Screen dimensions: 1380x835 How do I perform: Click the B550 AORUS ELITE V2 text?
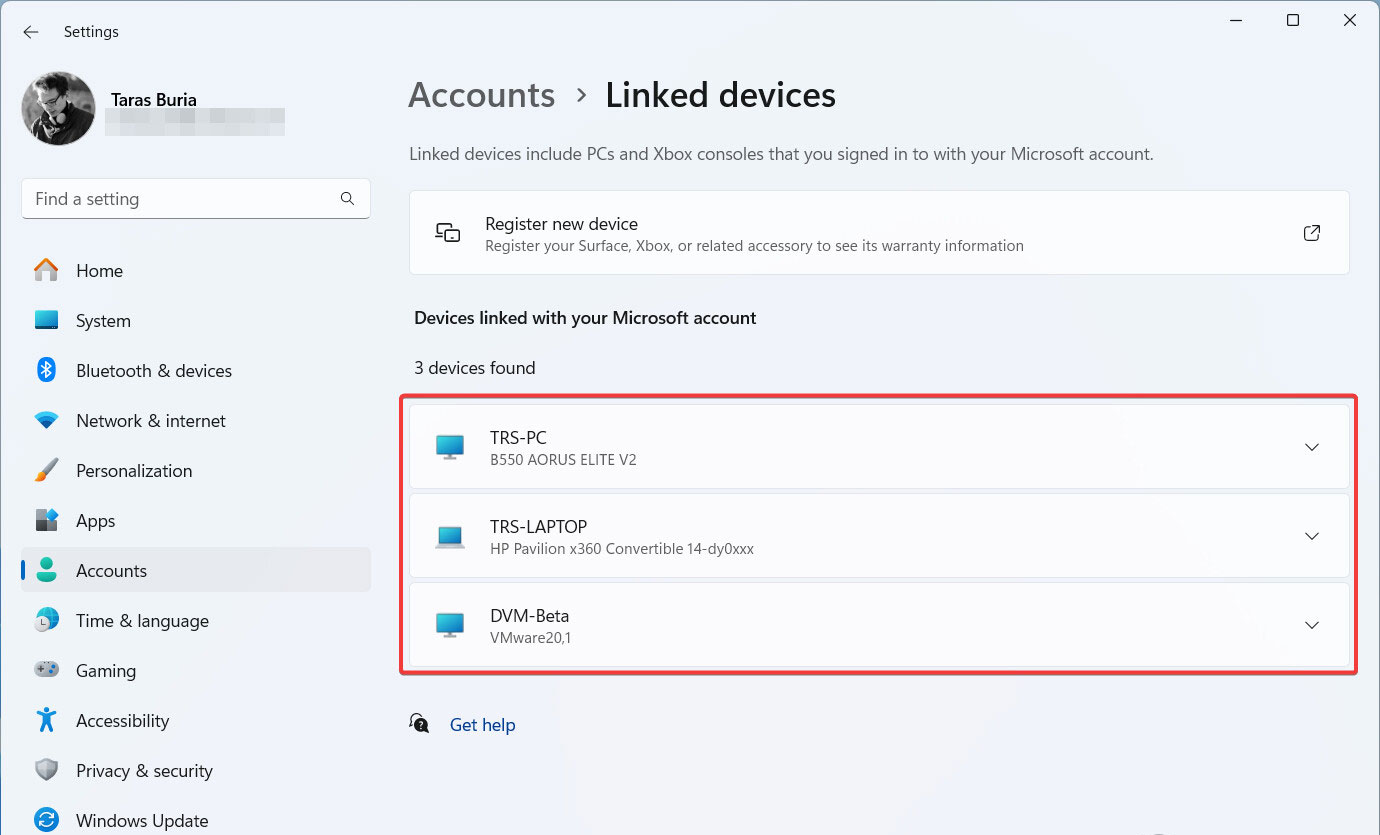tap(563, 460)
